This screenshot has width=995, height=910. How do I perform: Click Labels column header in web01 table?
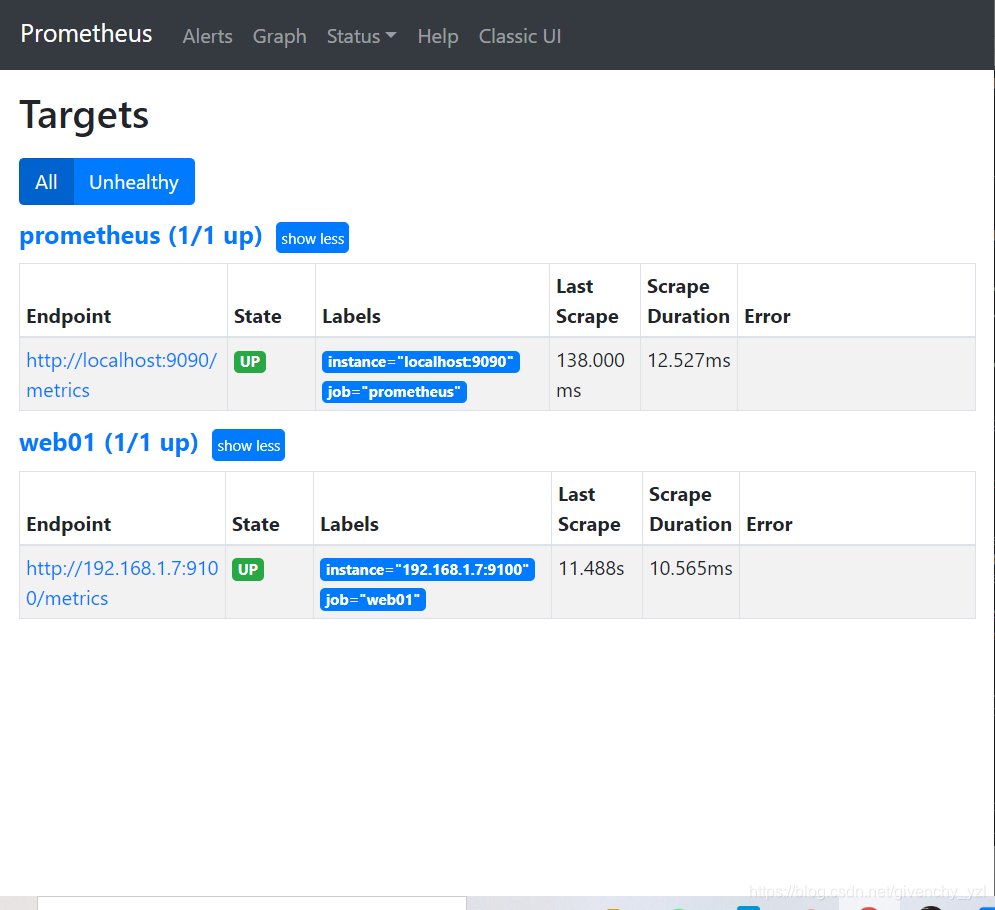(350, 524)
